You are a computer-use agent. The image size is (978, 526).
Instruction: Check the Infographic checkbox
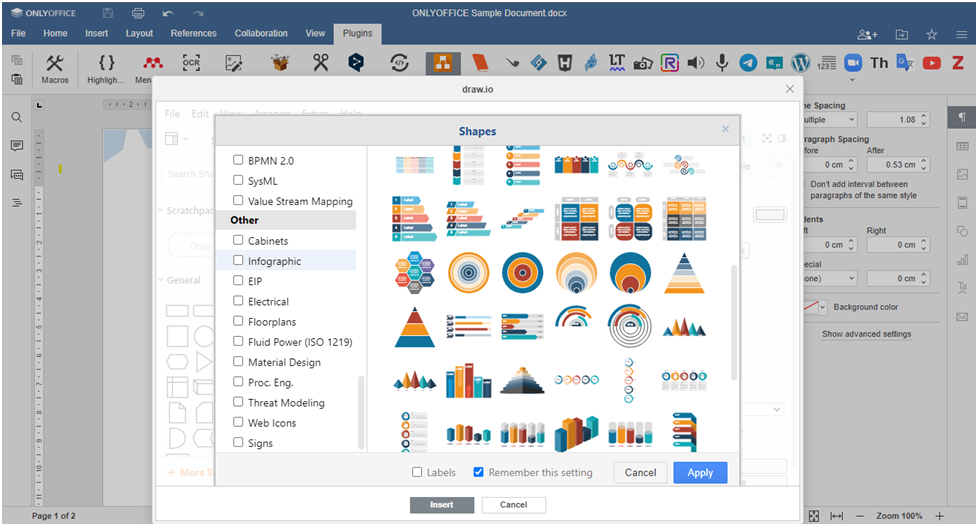(238, 260)
